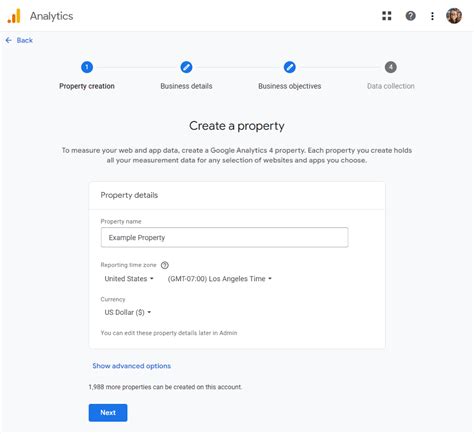
Task: Click the user profile avatar
Action: point(454,16)
